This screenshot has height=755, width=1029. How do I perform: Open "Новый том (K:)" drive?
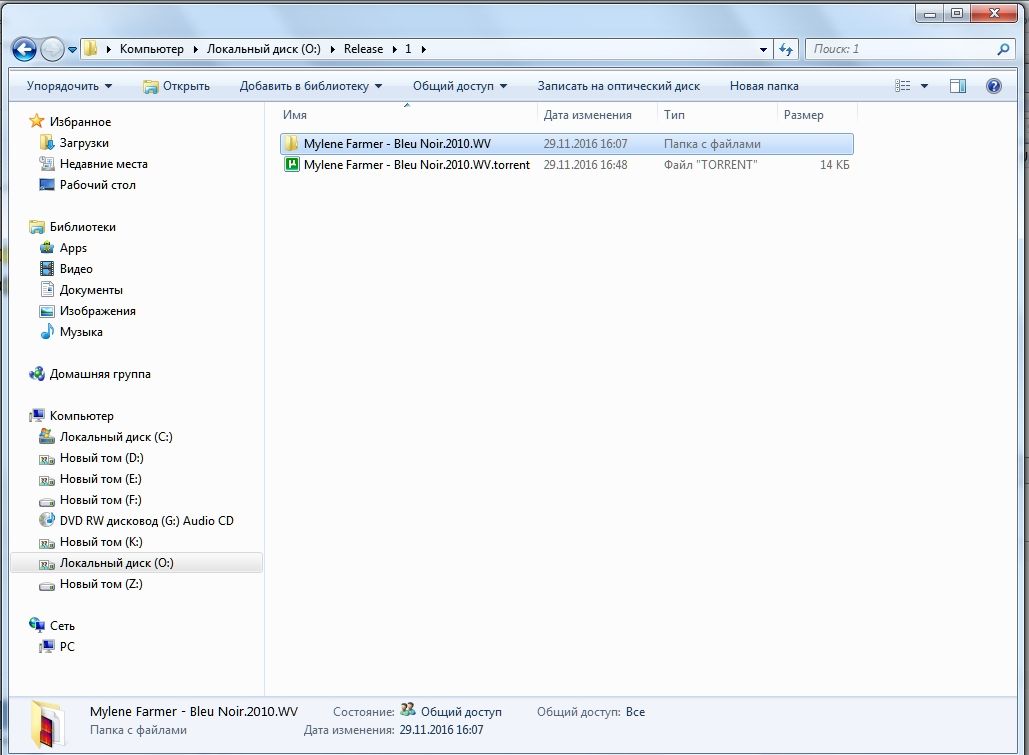click(x=100, y=542)
